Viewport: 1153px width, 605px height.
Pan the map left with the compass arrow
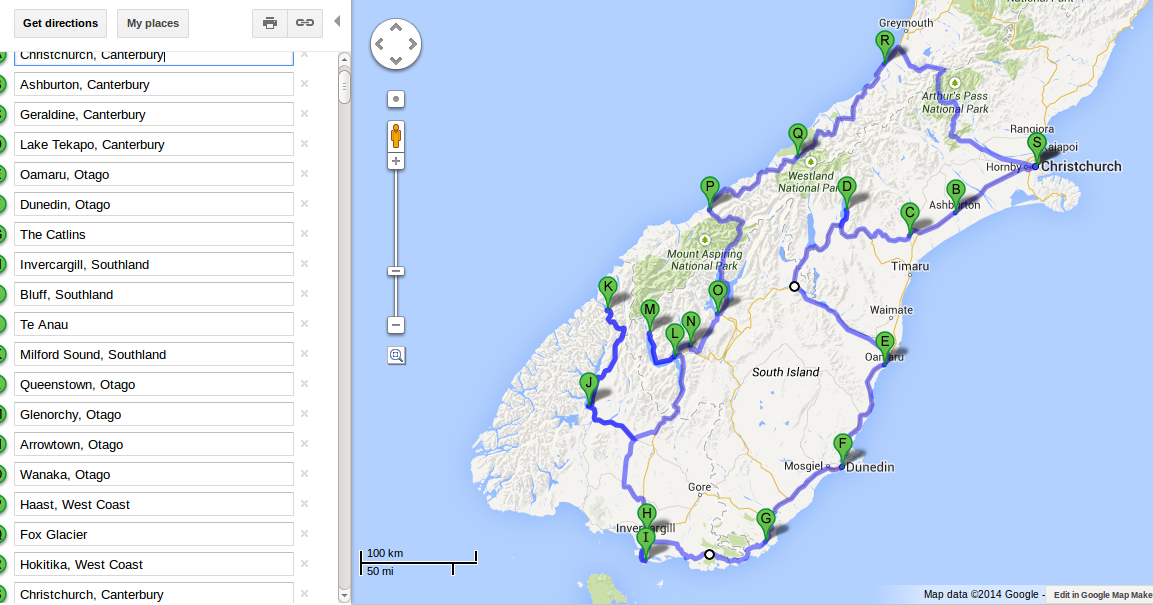[379, 44]
